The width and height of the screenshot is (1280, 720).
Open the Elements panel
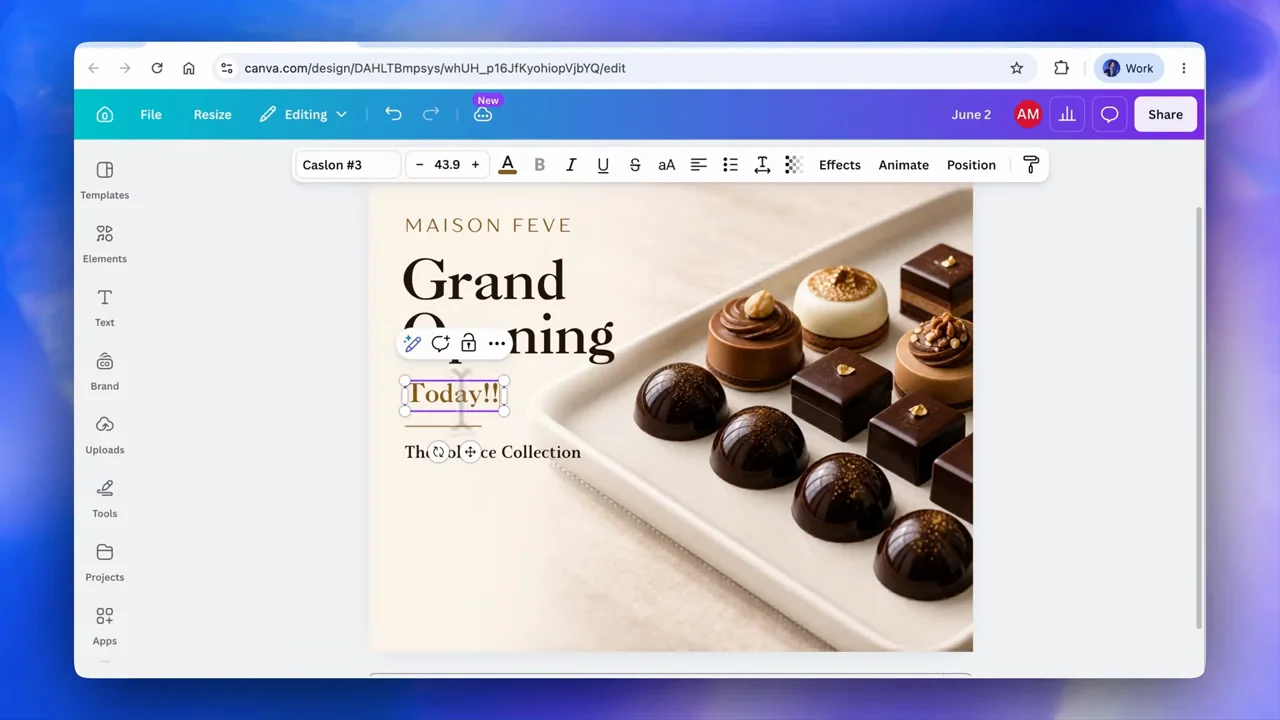pyautogui.click(x=105, y=244)
